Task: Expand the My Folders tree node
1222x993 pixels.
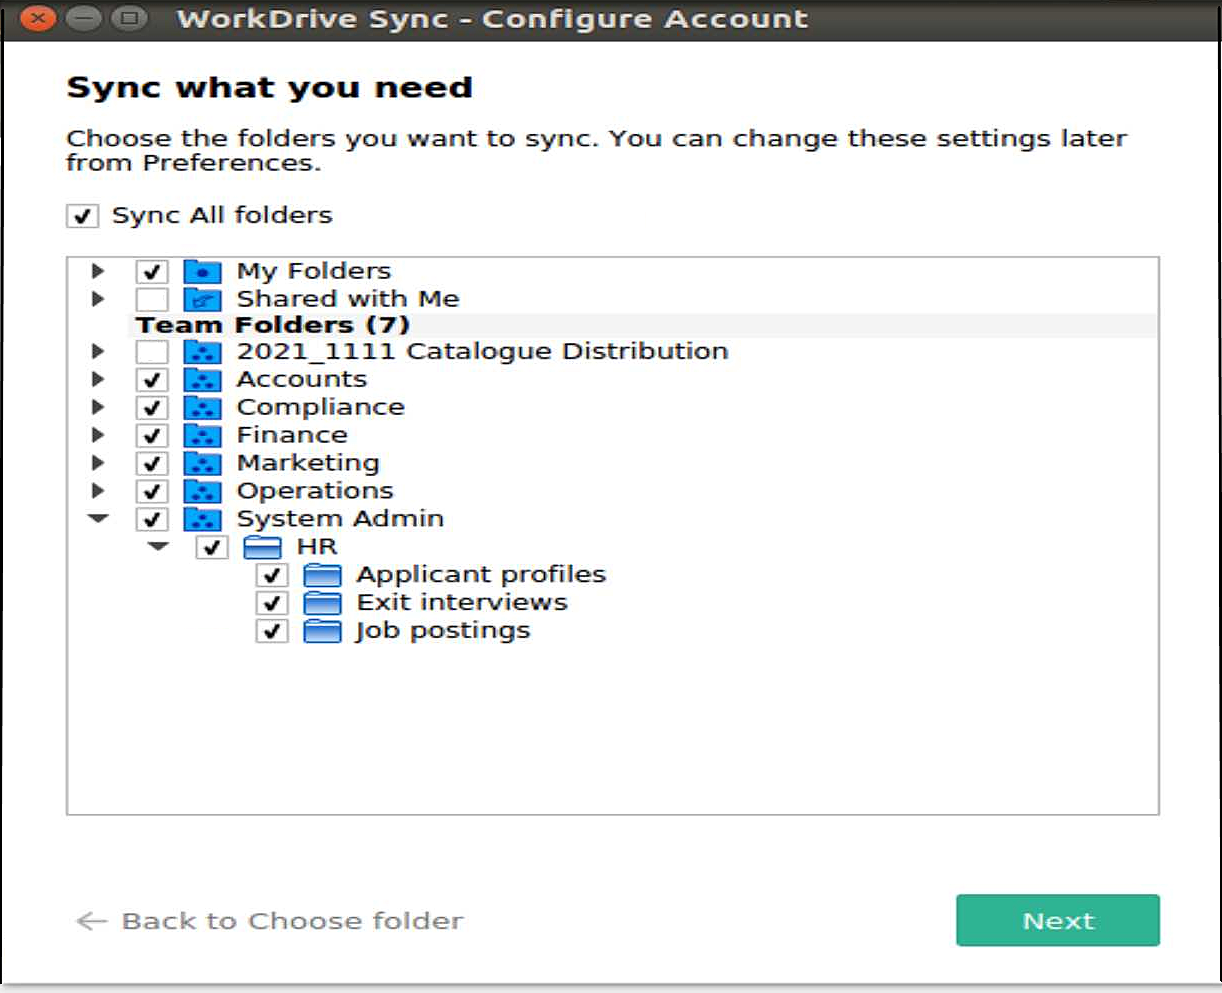Action: click(x=98, y=271)
